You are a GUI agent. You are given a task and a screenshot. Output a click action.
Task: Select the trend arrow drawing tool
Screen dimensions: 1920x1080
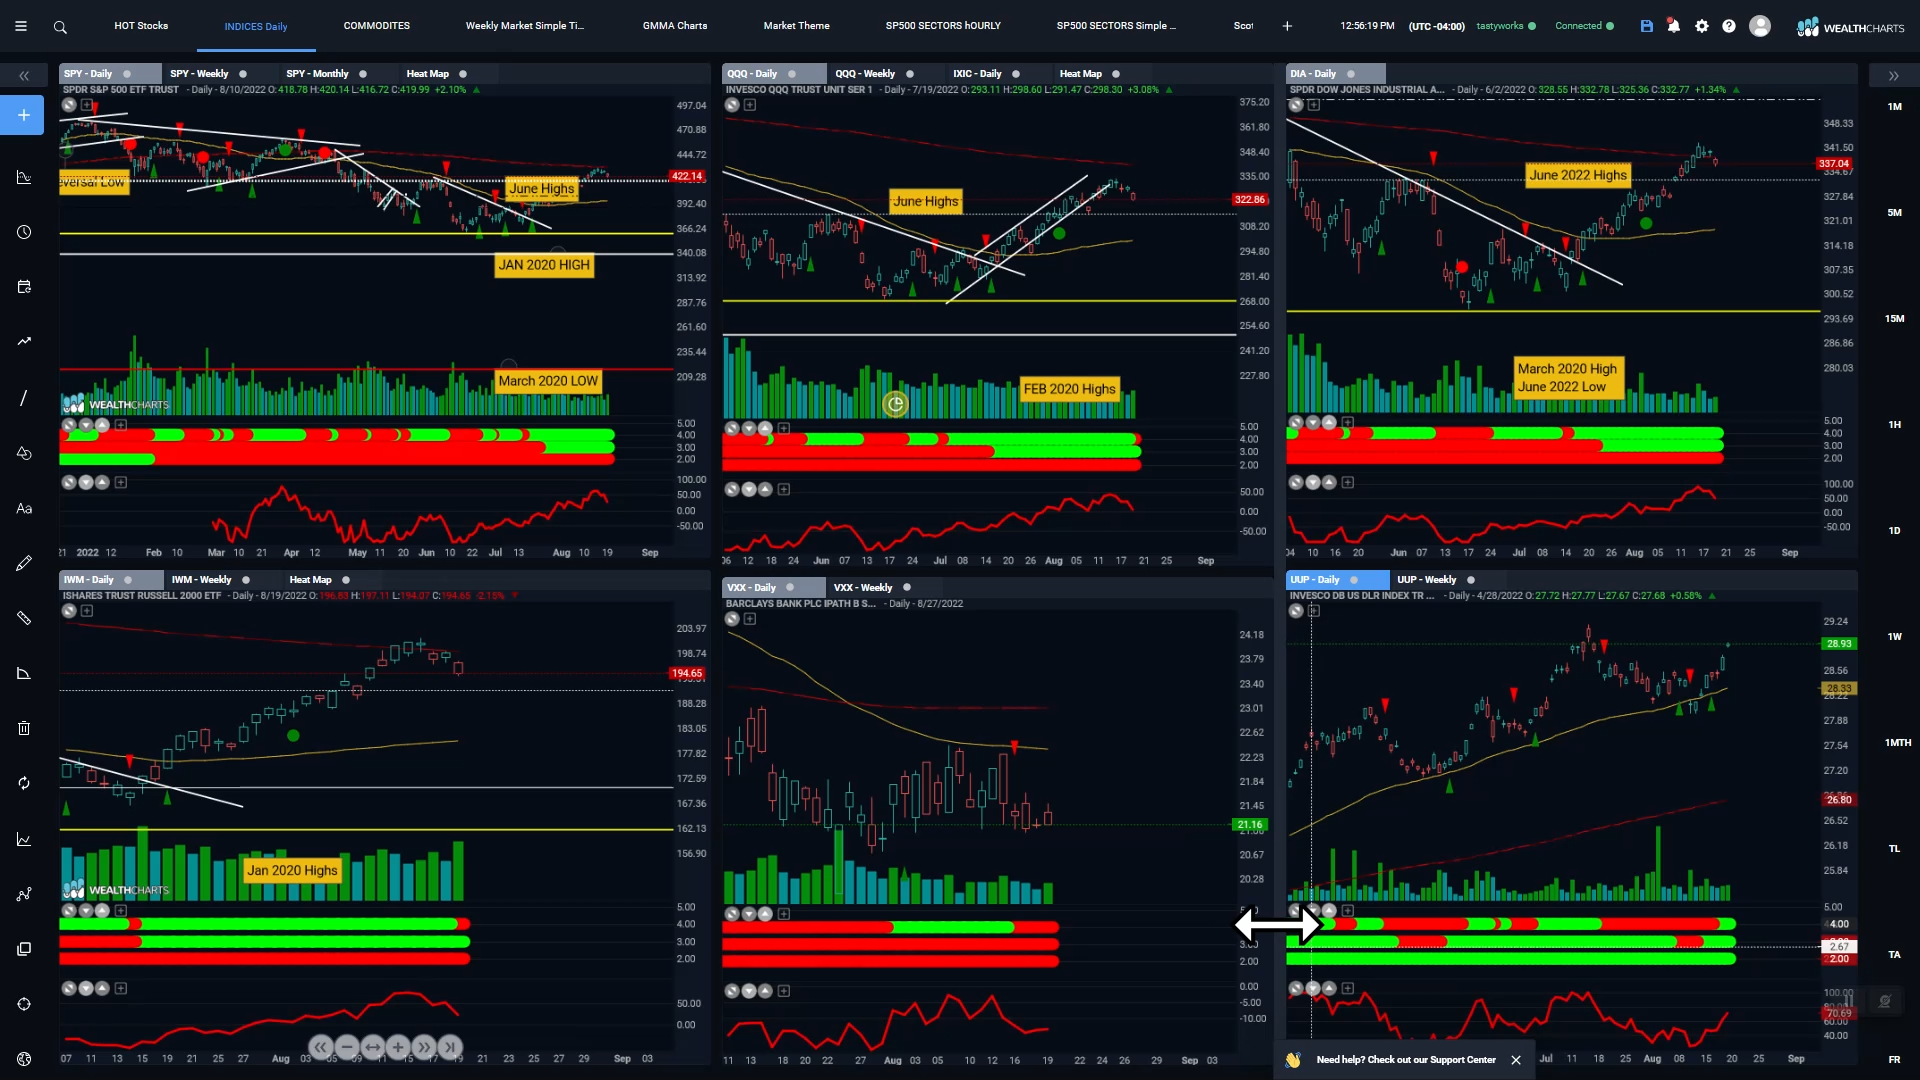24,342
